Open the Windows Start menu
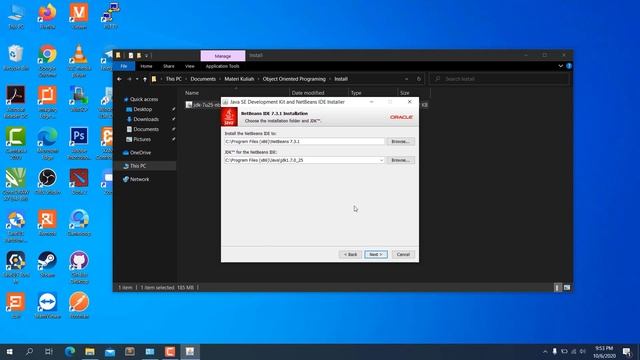 click(x=9, y=351)
